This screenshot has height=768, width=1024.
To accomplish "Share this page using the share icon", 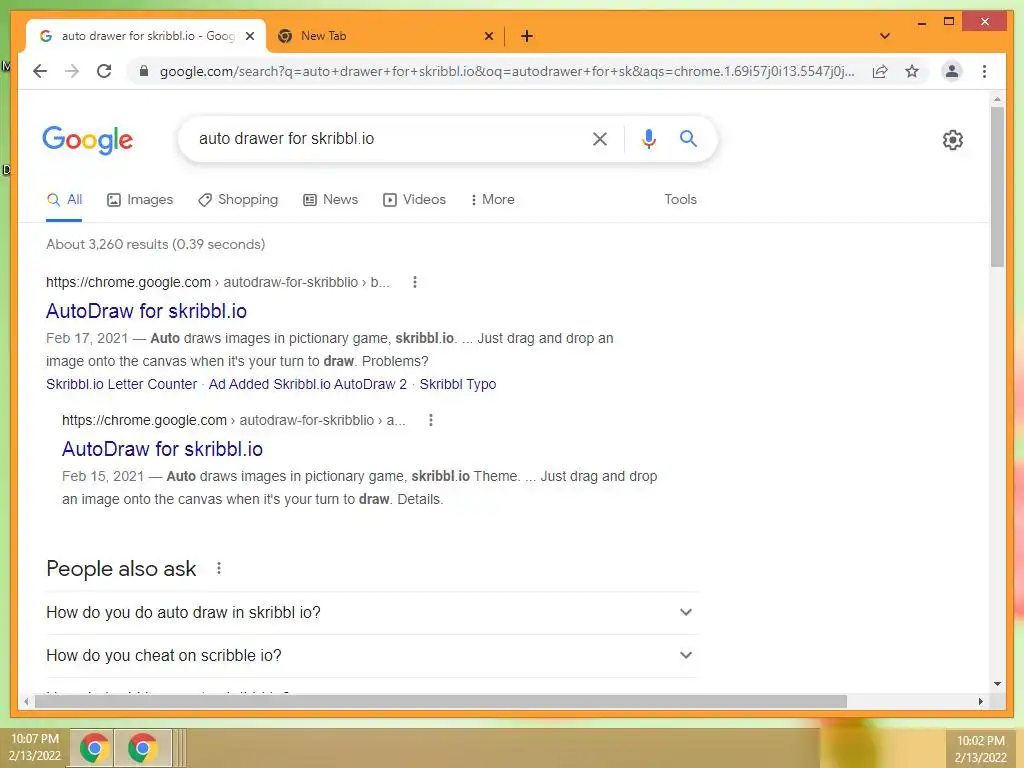I will 880,71.
